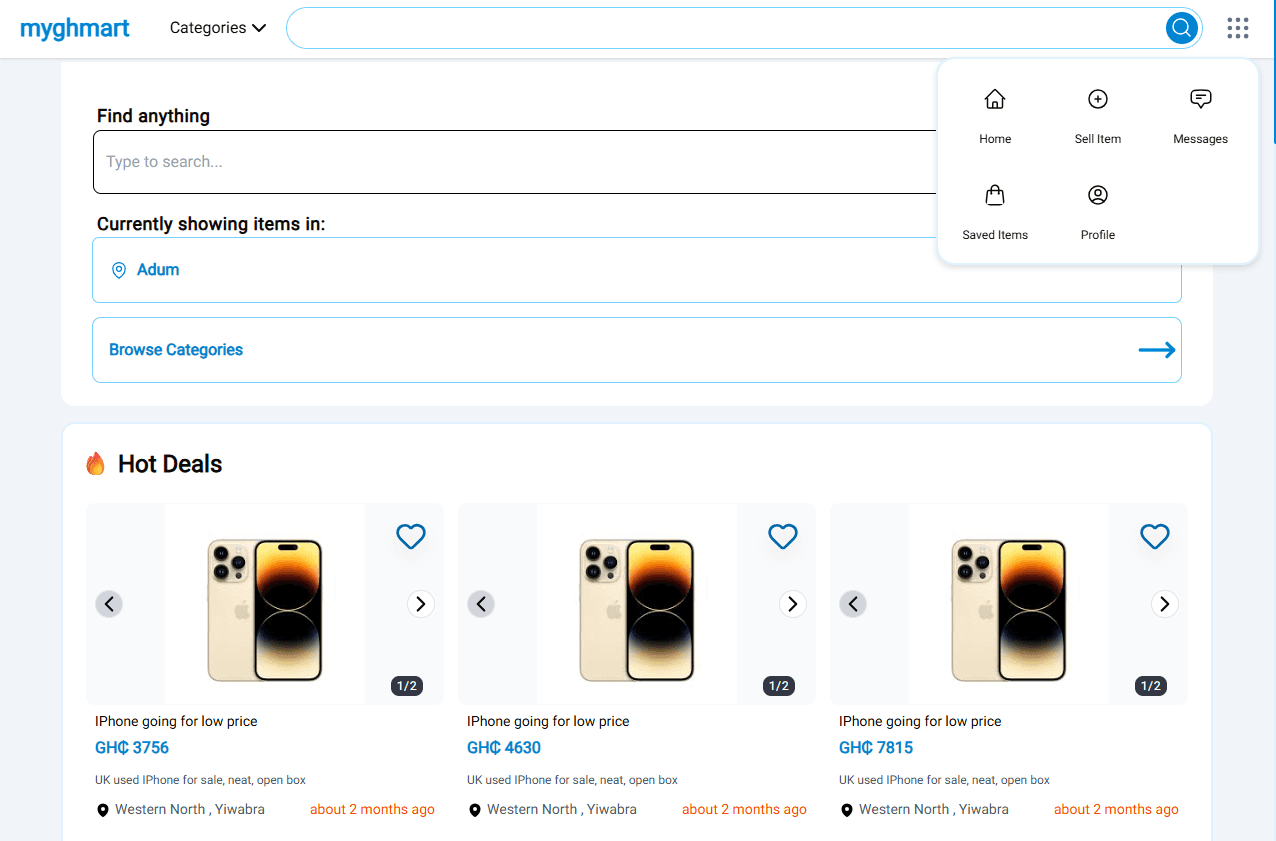This screenshot has width=1276, height=841.
Task: Favorite the GH₵ 4630 iPhone listing
Action: 783,537
